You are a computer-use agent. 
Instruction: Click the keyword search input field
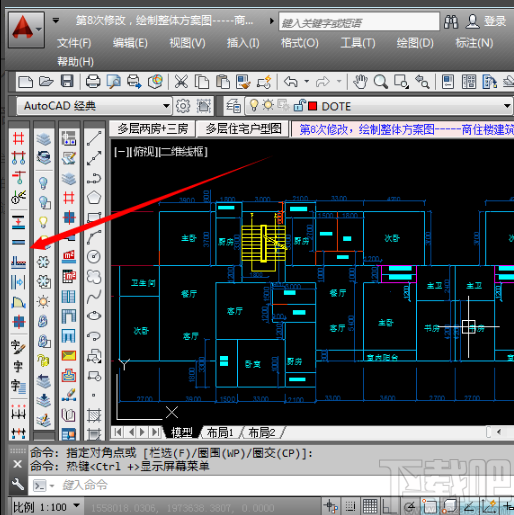click(x=359, y=22)
